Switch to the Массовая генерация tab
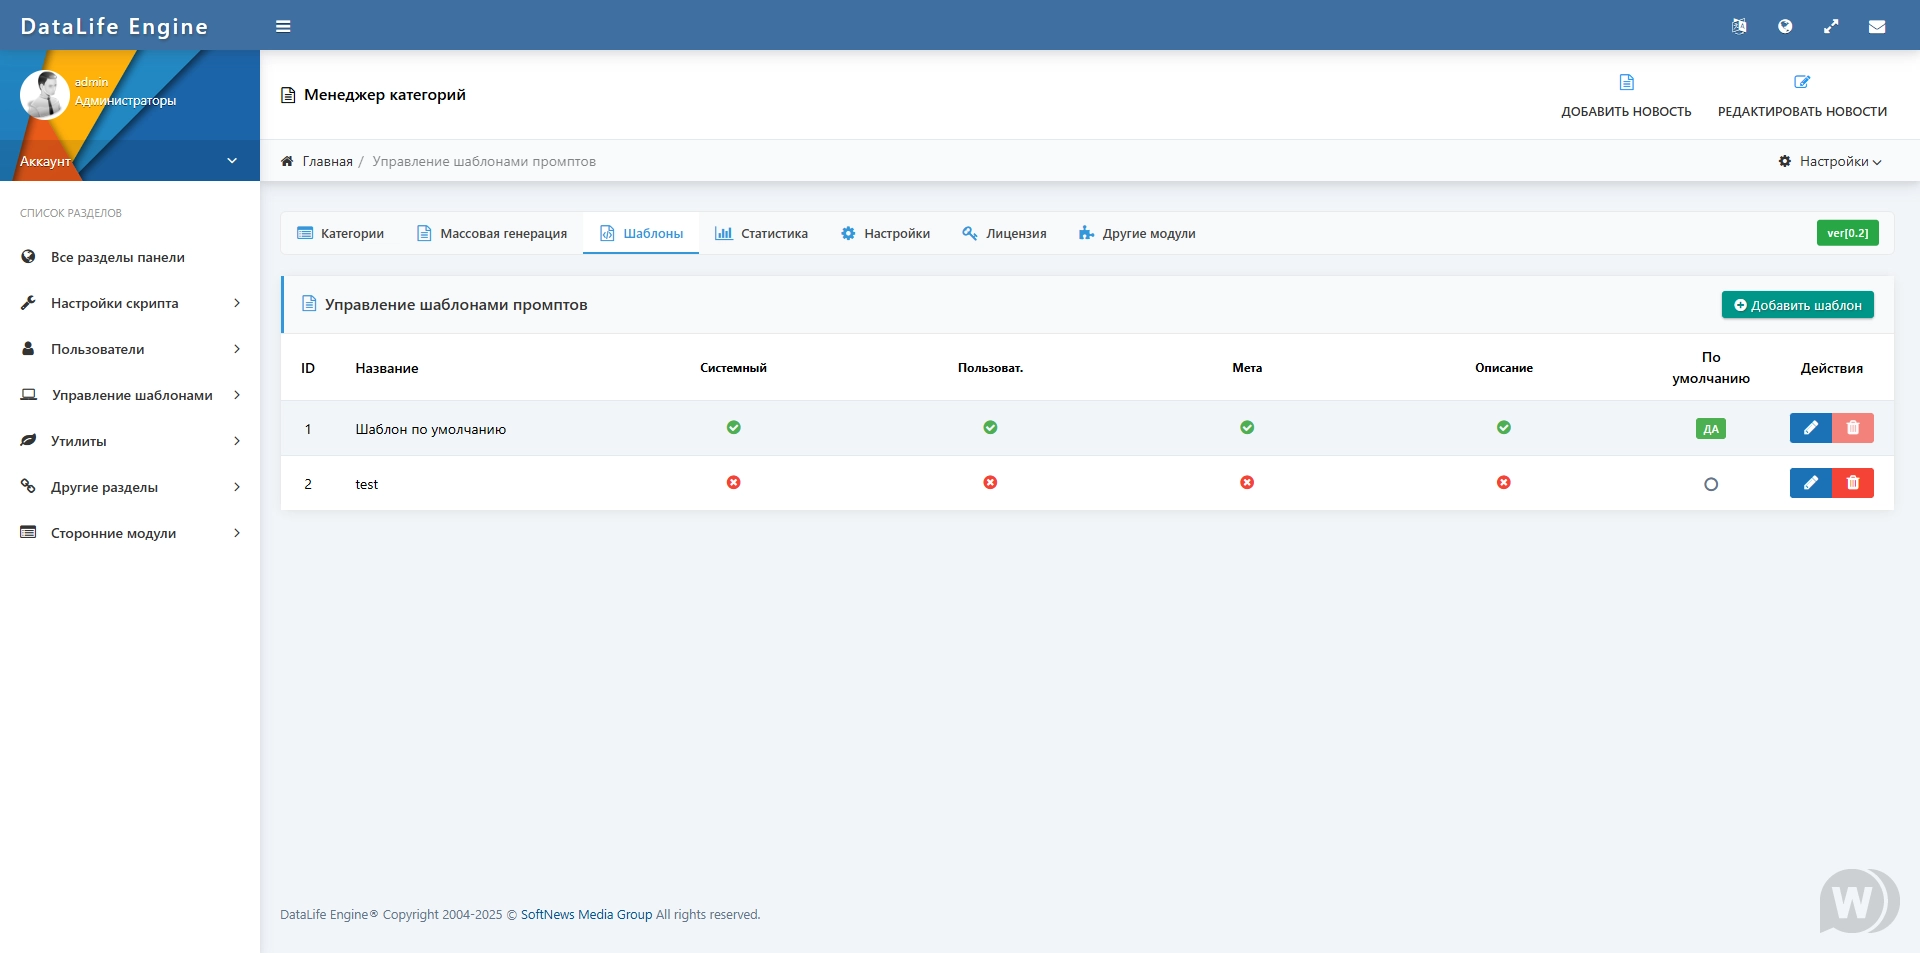This screenshot has width=1920, height=953. 492,234
